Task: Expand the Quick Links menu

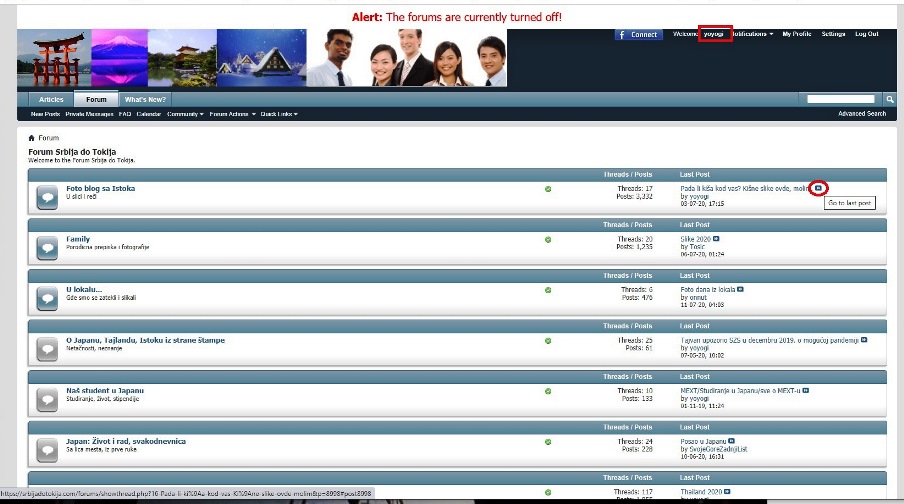Action: pos(279,114)
